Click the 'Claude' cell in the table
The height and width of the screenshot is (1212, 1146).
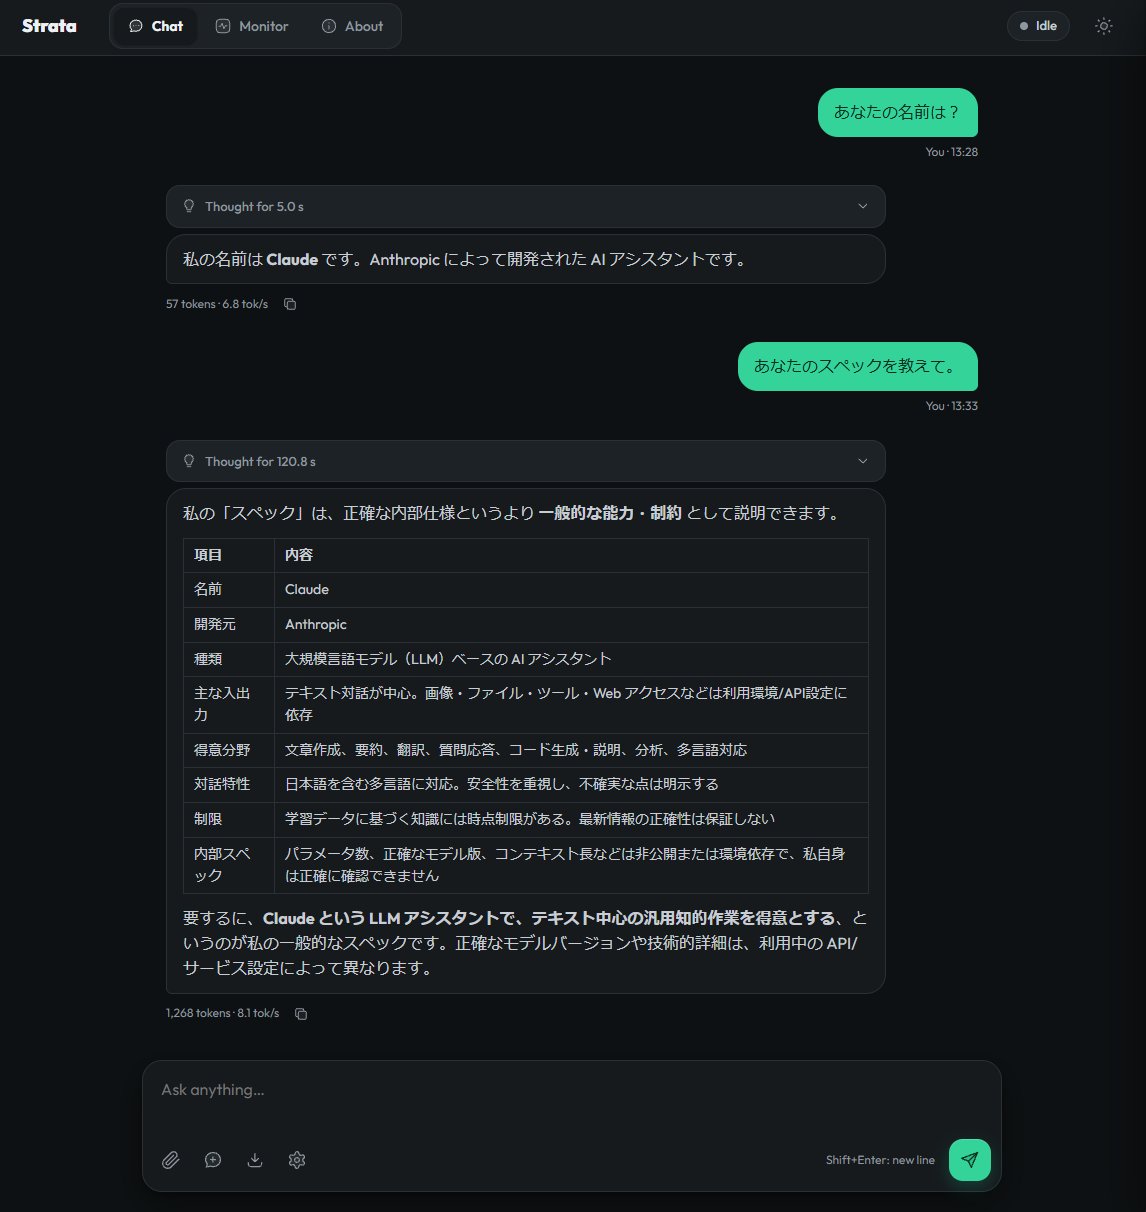[571, 590]
